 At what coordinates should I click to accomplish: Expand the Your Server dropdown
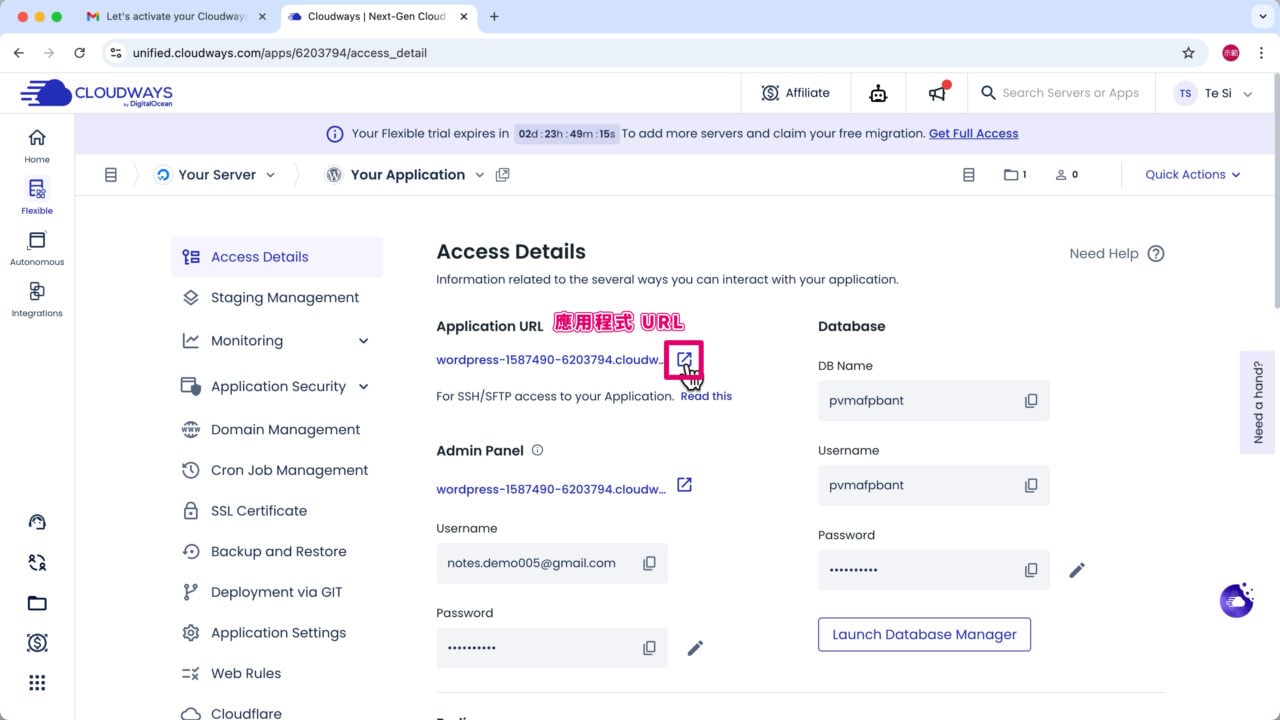(x=270, y=174)
